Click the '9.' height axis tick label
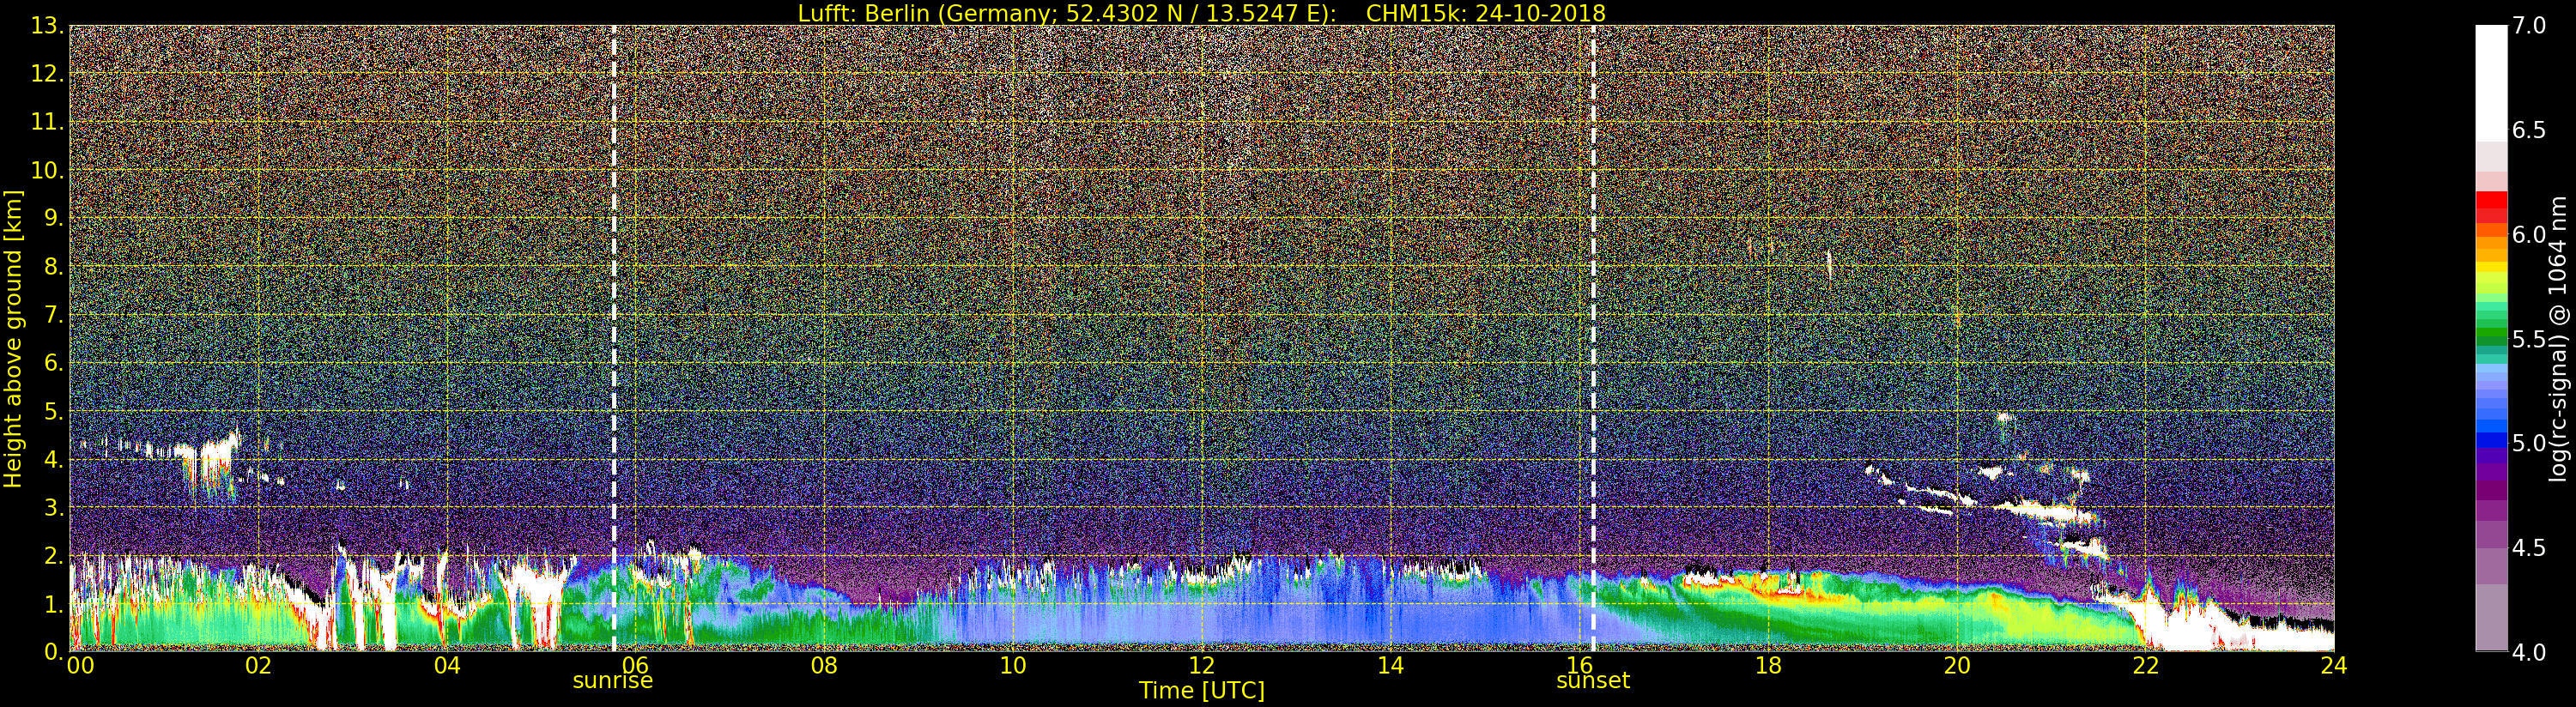Image resolution: width=2576 pixels, height=707 pixels. pyautogui.click(x=53, y=218)
